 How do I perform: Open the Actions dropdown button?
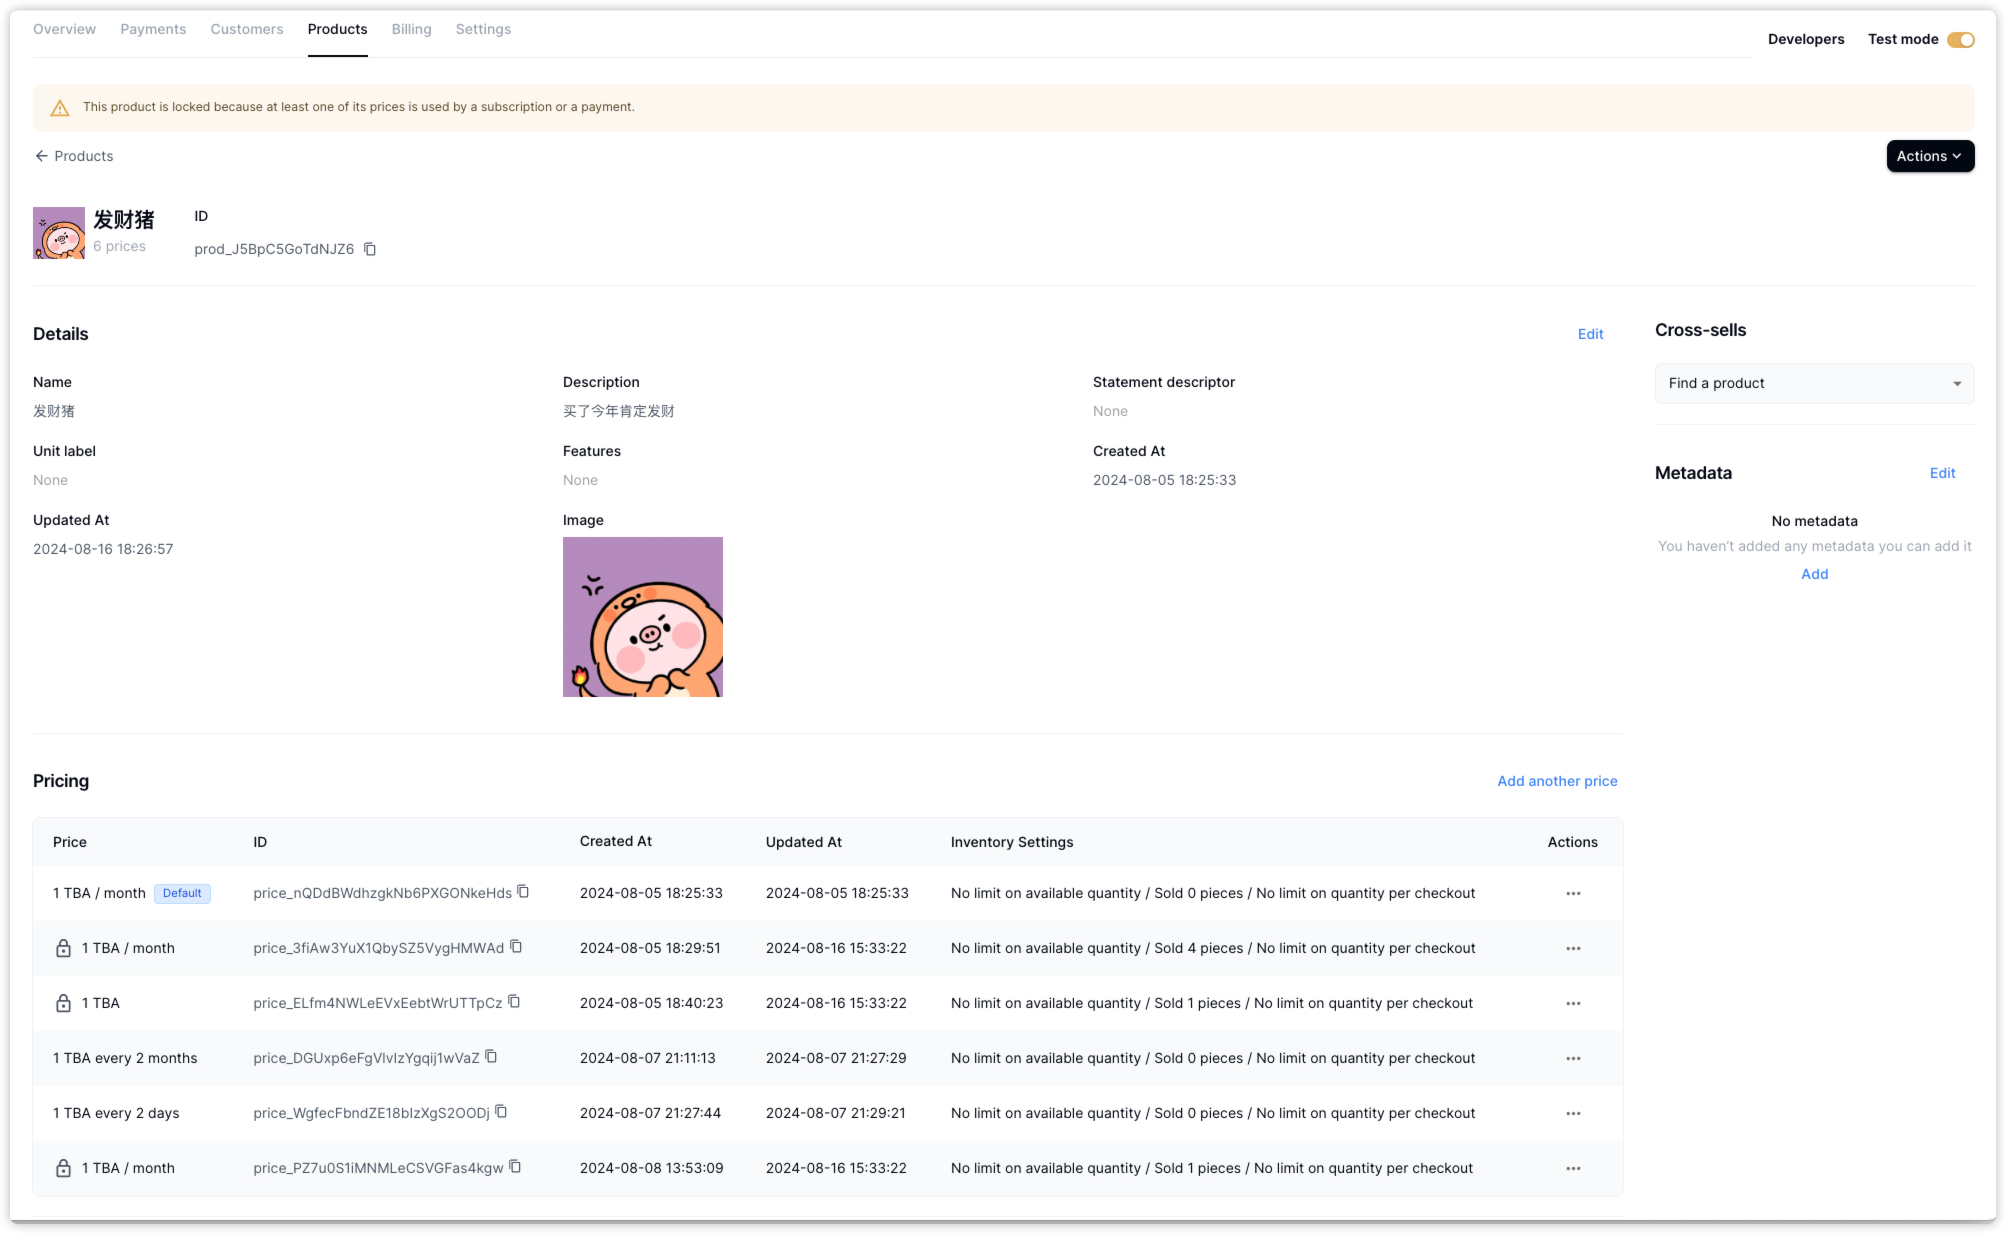click(1929, 156)
